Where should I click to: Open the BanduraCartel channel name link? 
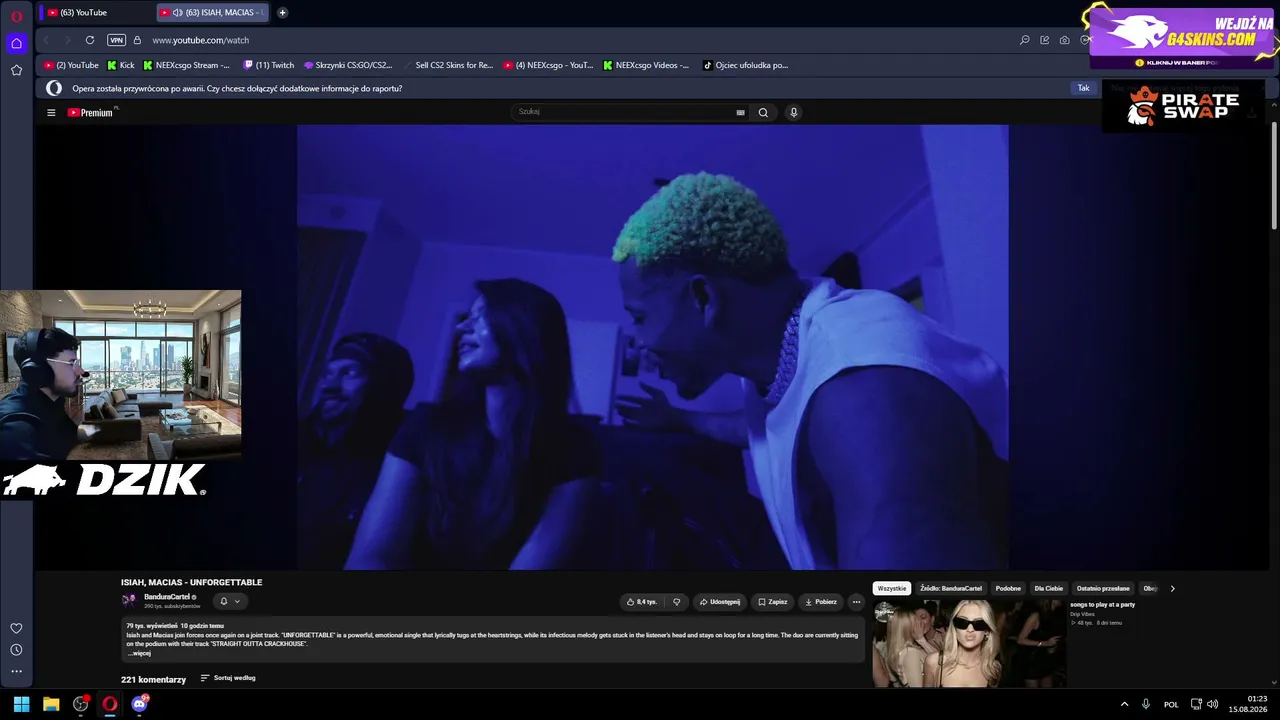(x=166, y=597)
